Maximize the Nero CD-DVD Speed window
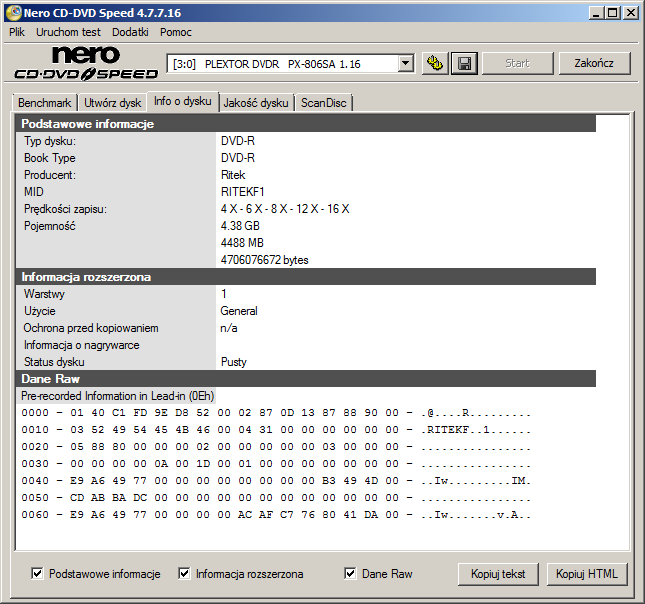The image size is (645, 604). tap(613, 13)
